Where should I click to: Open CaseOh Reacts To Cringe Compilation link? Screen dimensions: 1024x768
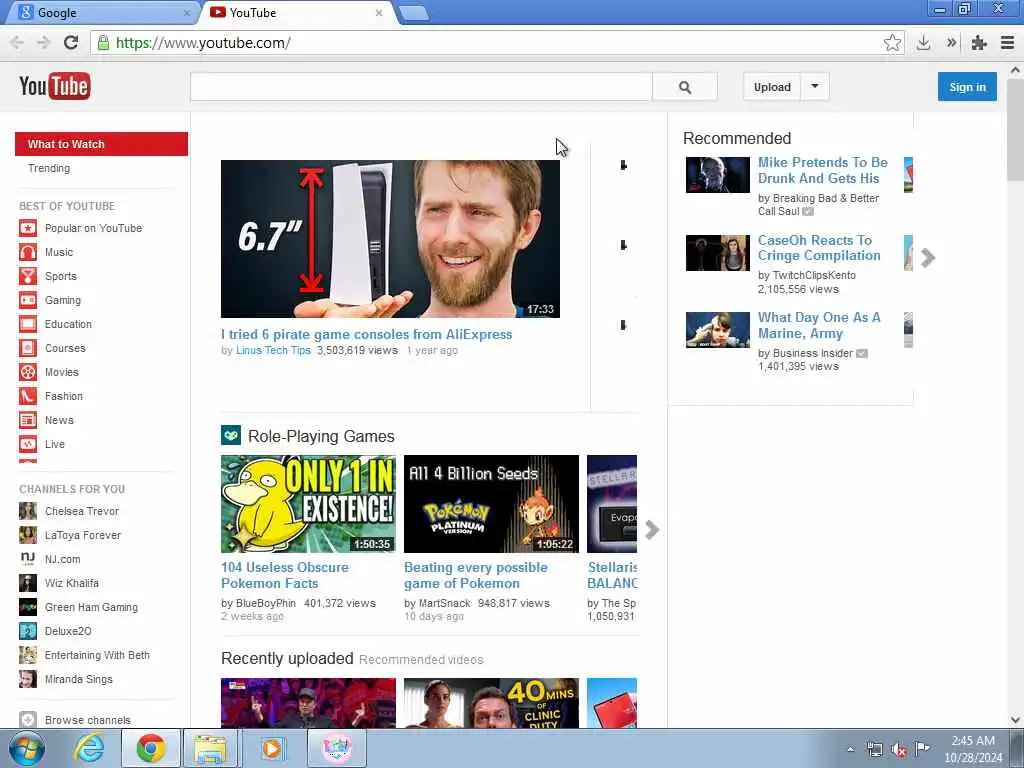819,248
